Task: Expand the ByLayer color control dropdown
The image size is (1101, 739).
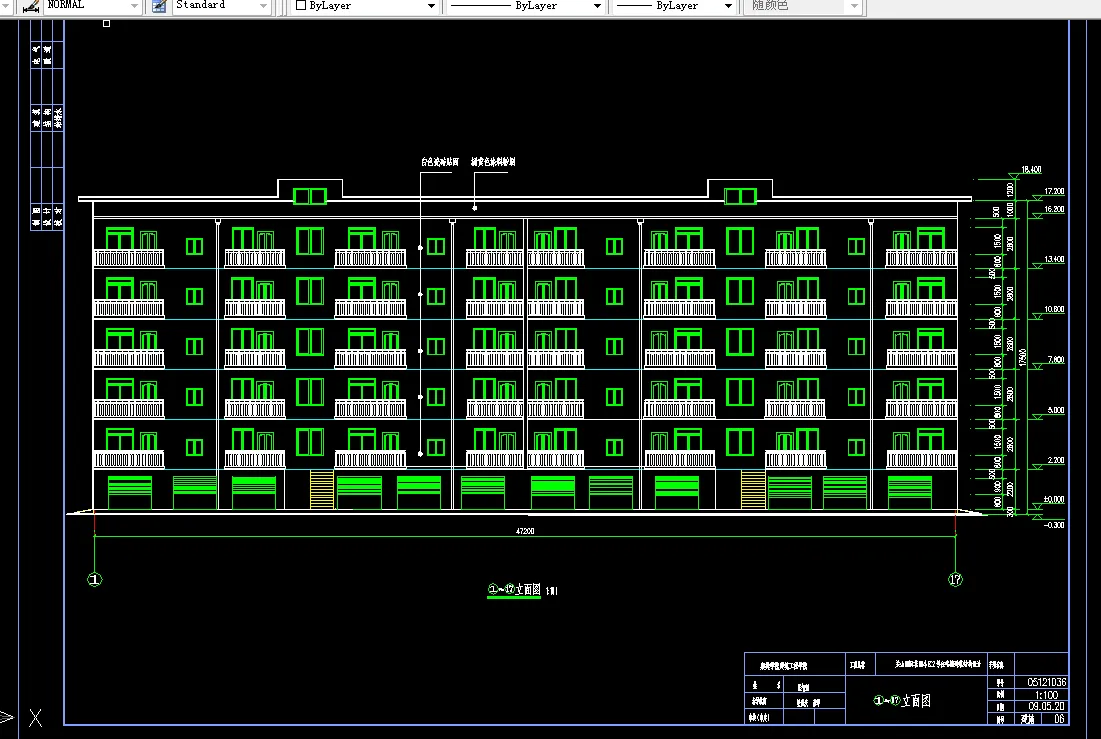Action: [x=431, y=6]
